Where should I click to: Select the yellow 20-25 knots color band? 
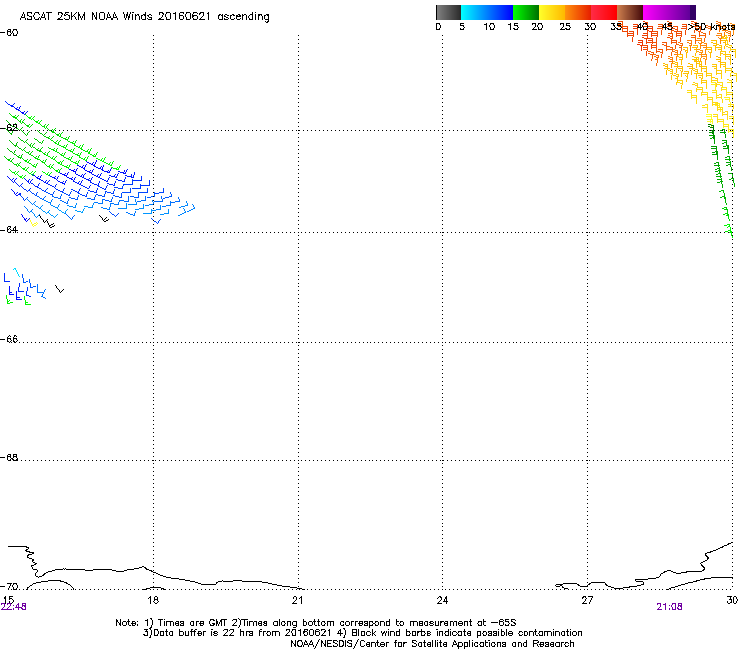552,12
